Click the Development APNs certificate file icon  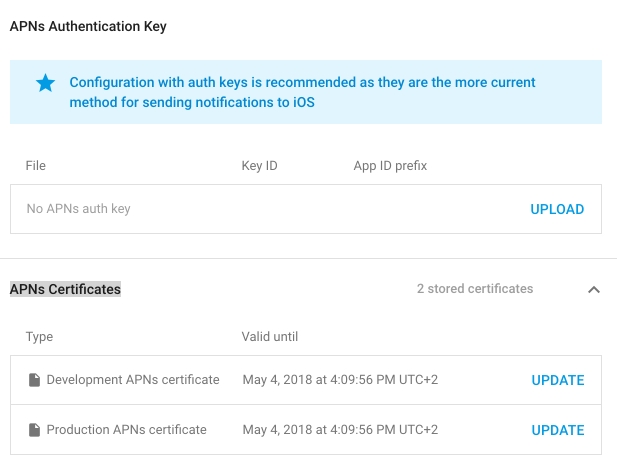click(x=34, y=380)
